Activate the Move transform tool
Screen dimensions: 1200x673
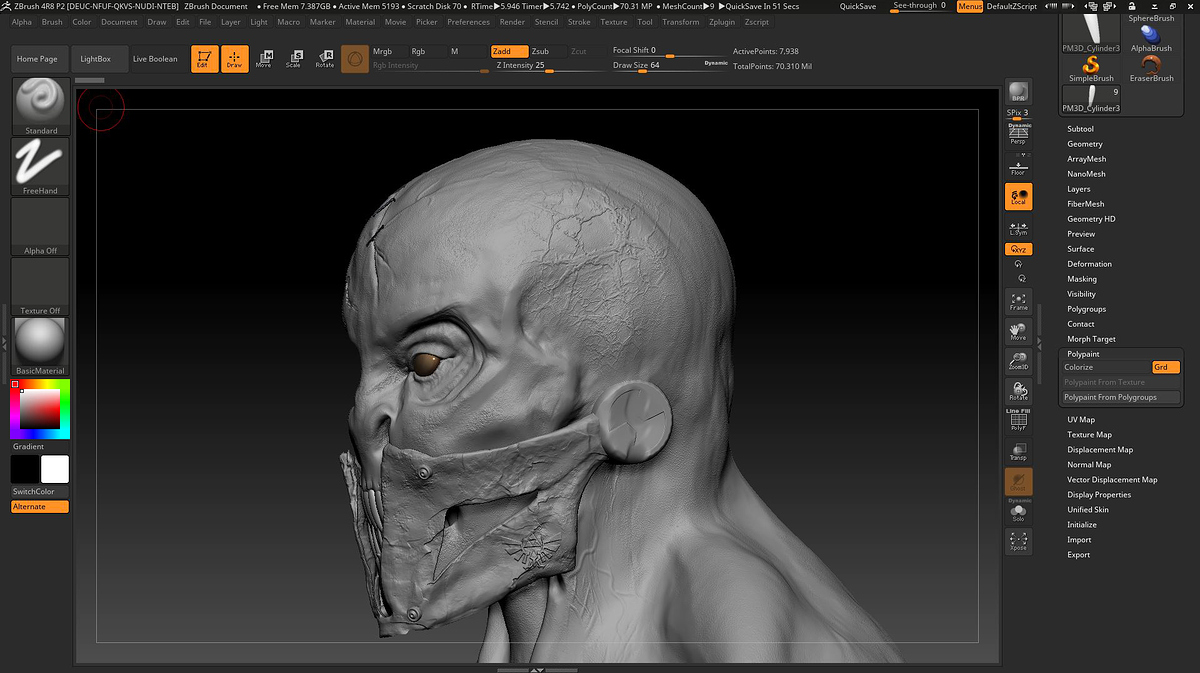(x=264, y=59)
